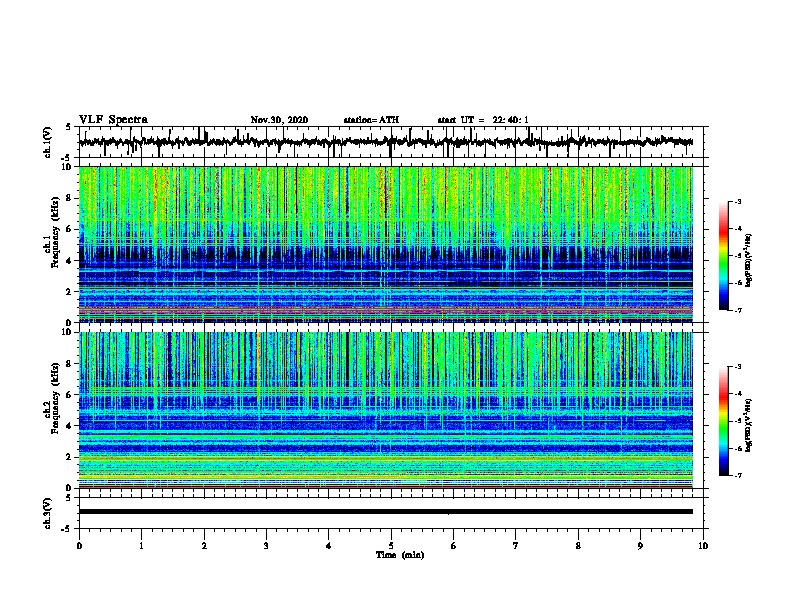Click tick label 6 on time axis
Screen dimensions: 792x612
(x=454, y=546)
